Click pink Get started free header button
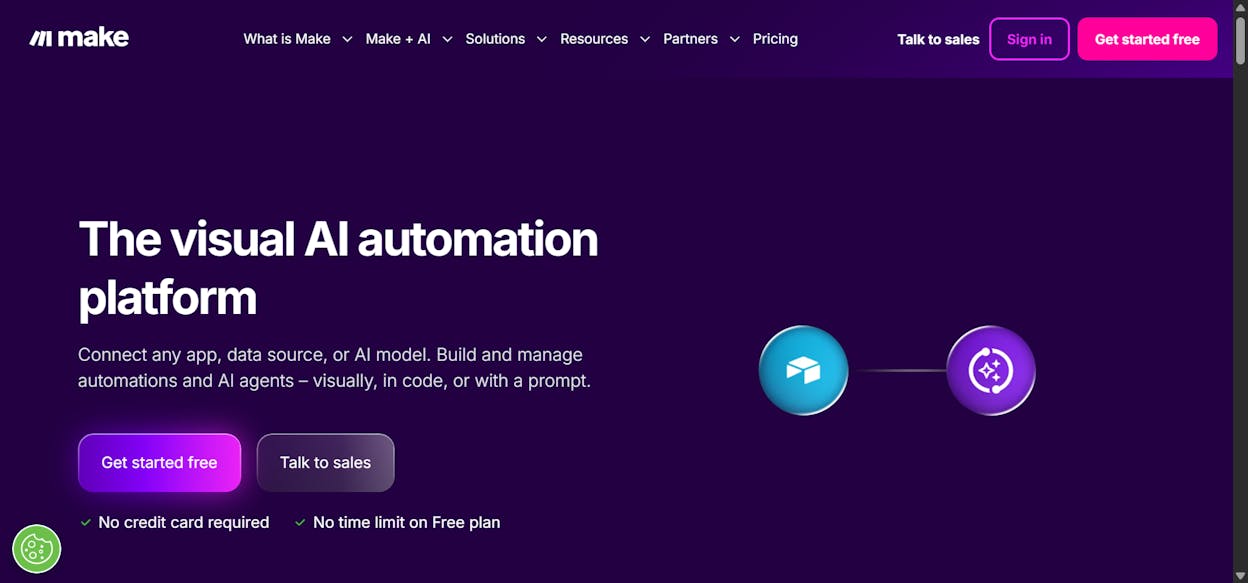This screenshot has height=583, width=1248. 1147,39
